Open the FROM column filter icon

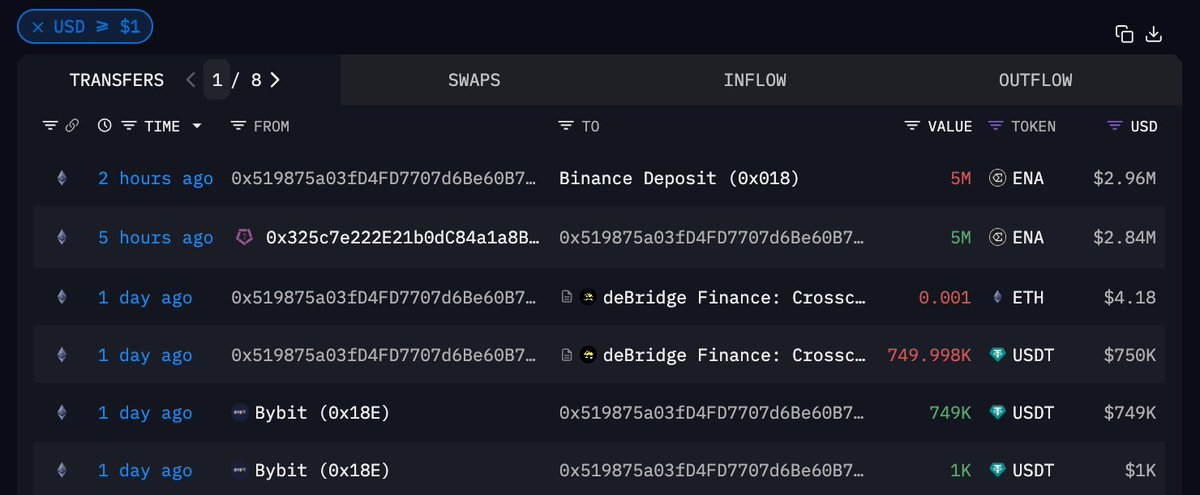point(238,126)
